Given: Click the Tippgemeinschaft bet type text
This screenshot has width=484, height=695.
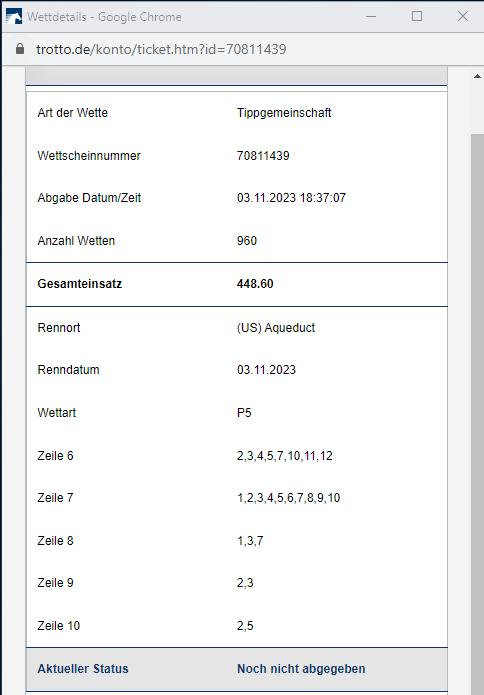Looking at the screenshot, I should coord(284,113).
